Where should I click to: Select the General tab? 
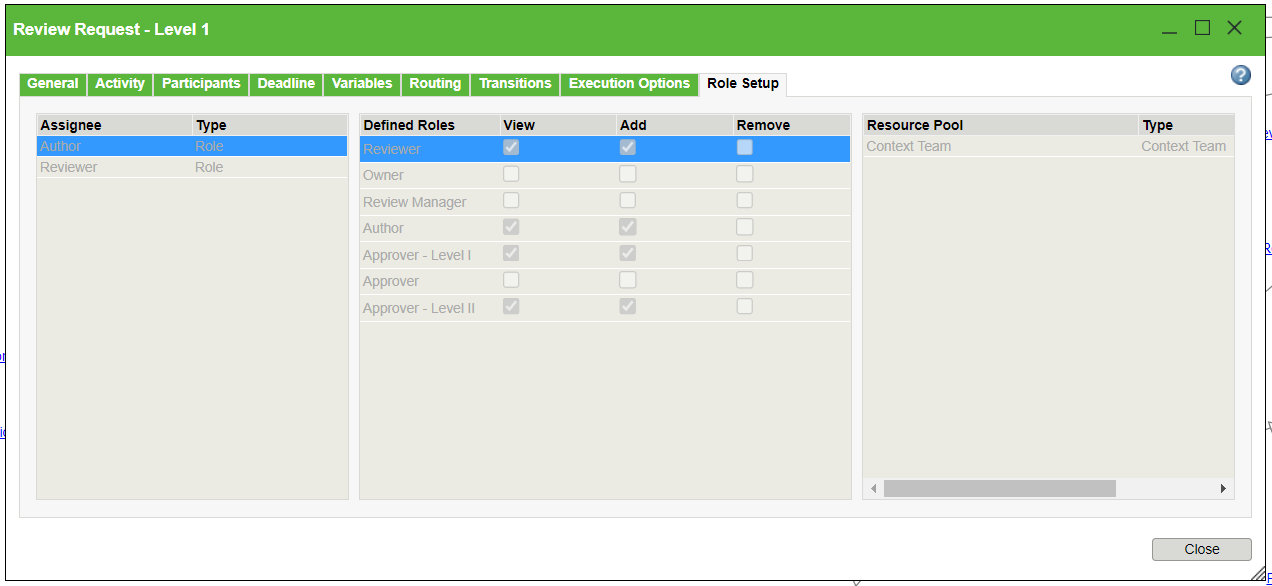tap(52, 84)
